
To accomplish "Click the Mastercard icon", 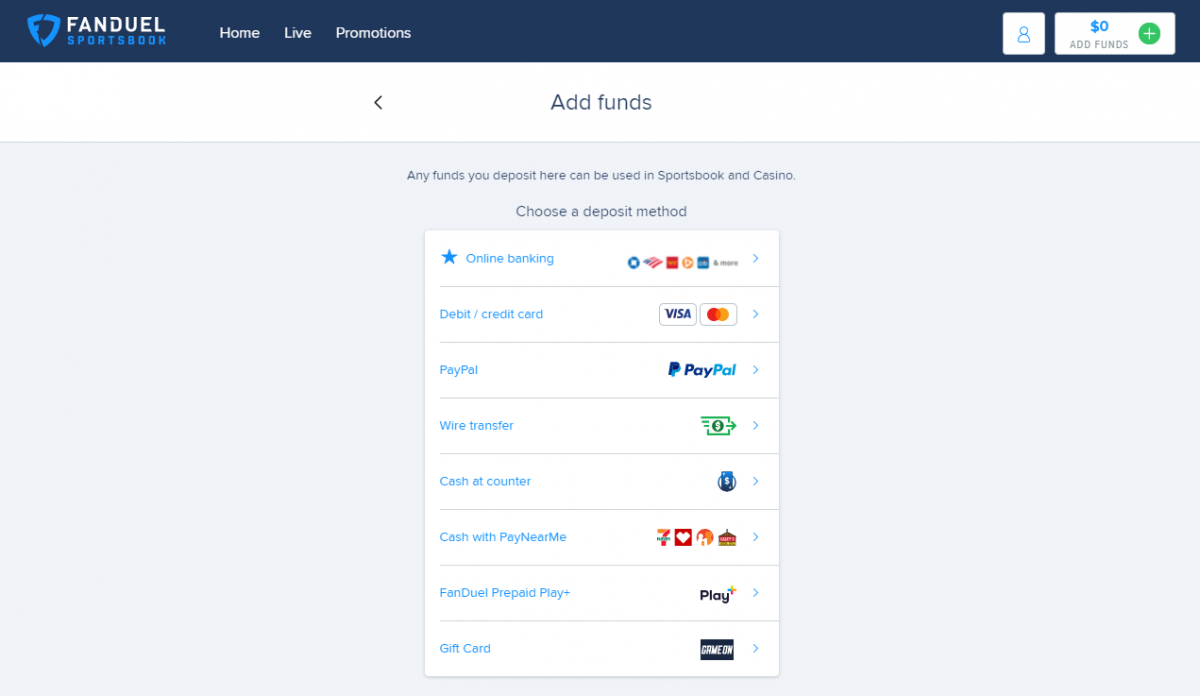I will (718, 314).
